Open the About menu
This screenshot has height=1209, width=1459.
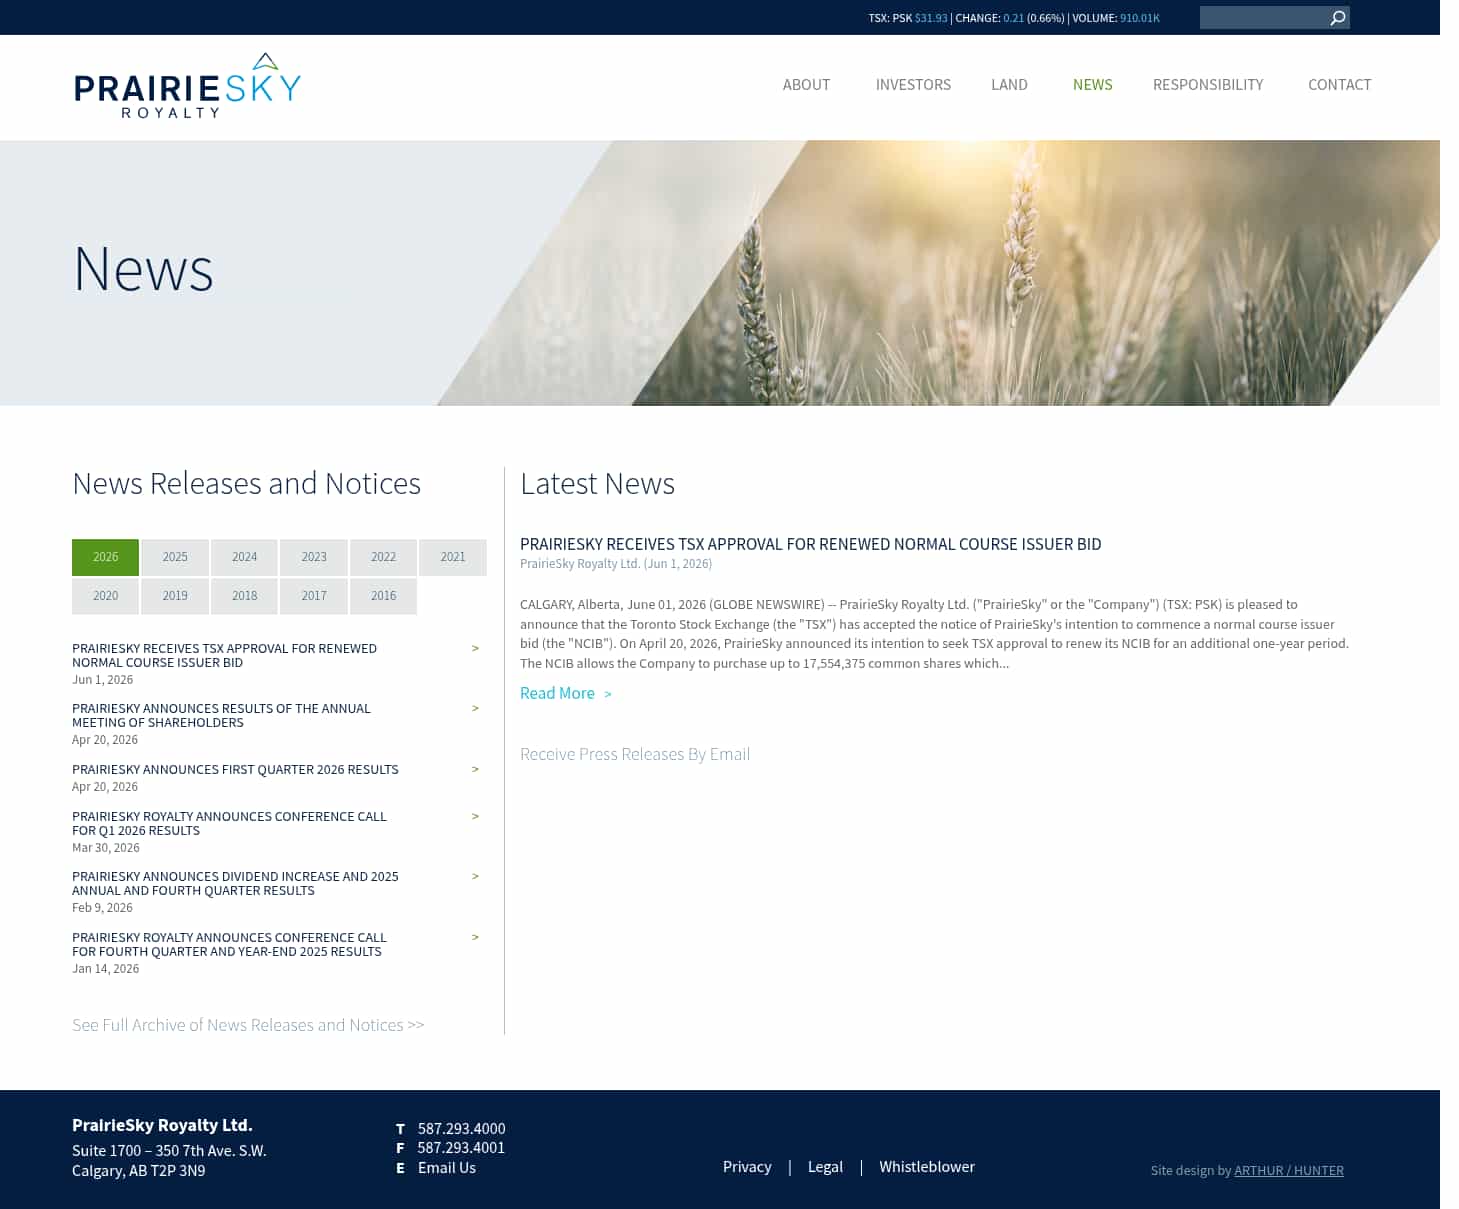pos(806,85)
